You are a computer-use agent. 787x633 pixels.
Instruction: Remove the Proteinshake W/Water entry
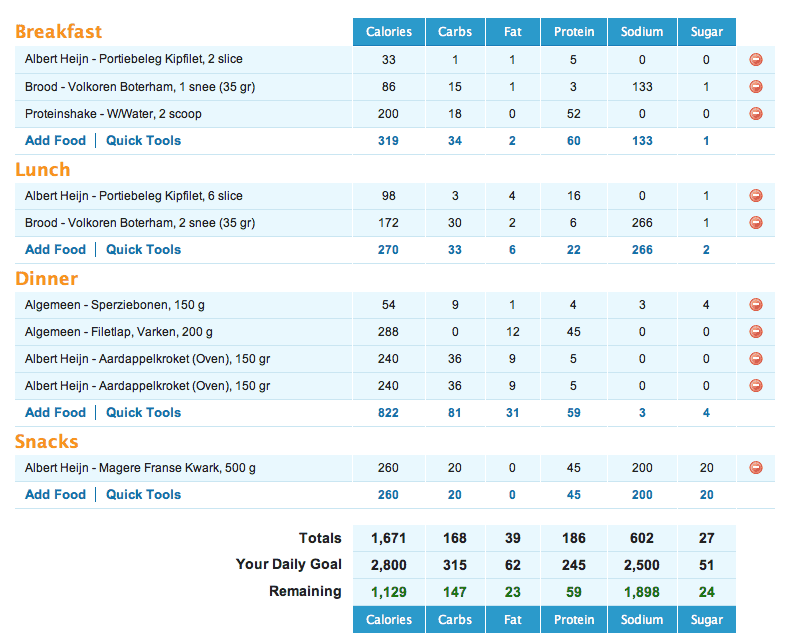[x=755, y=114]
